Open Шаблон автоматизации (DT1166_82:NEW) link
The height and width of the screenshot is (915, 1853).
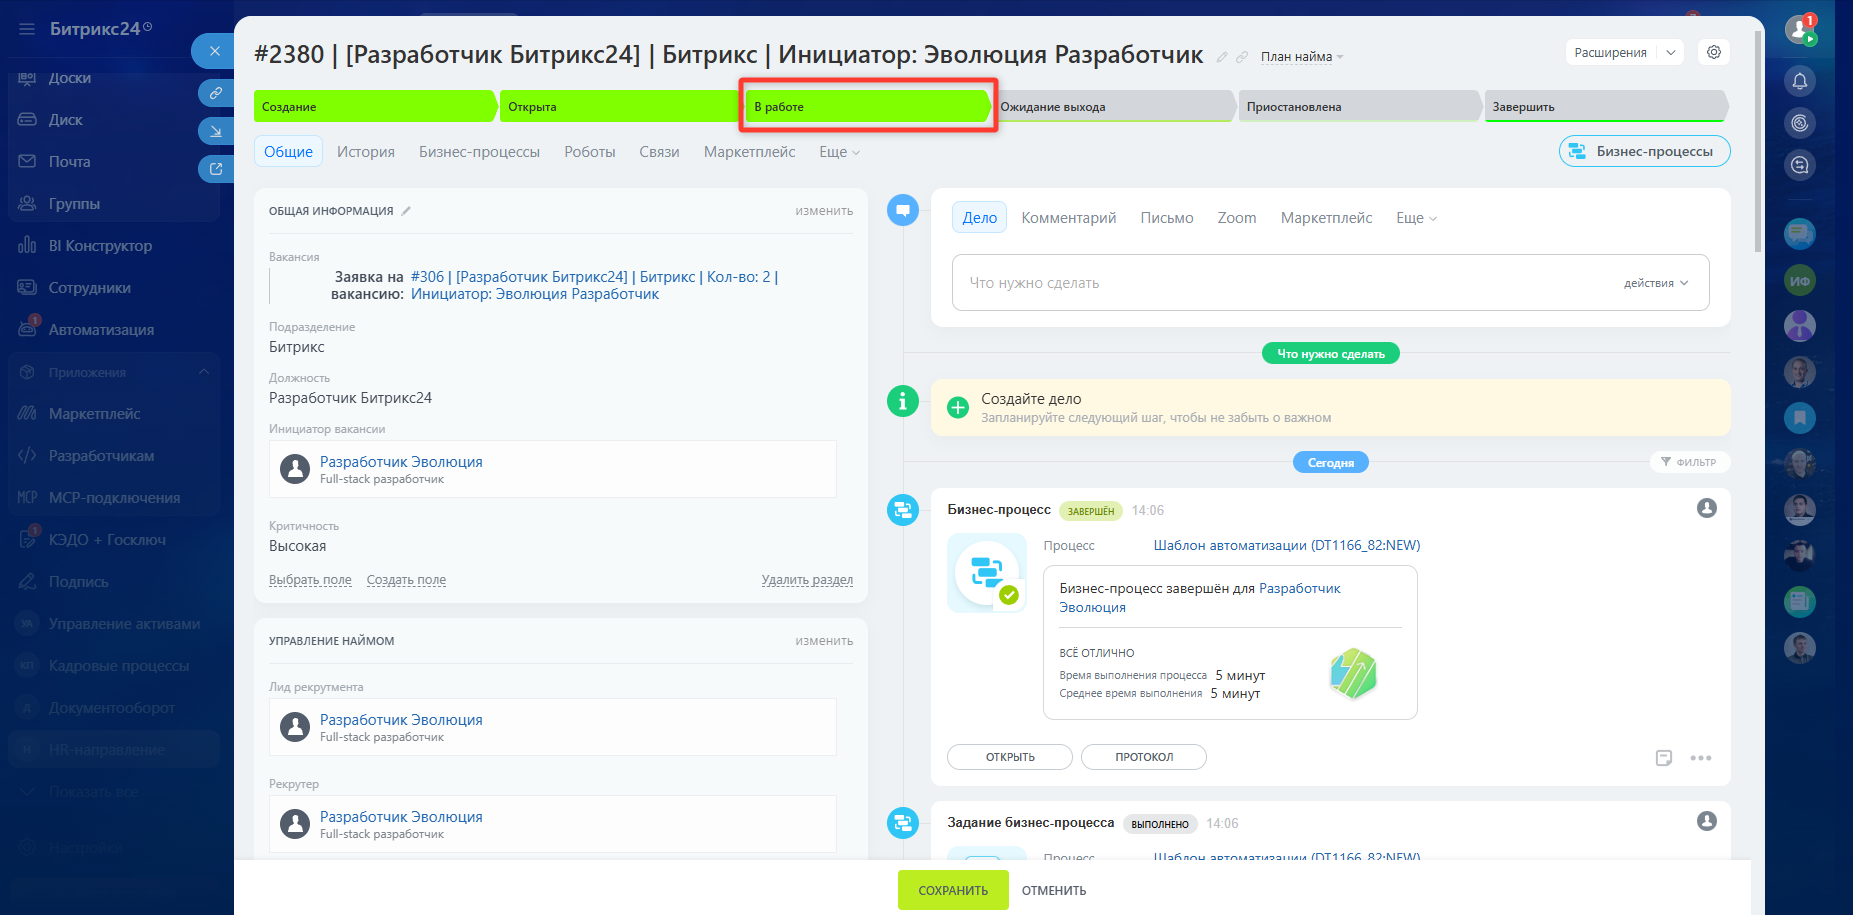pyautogui.click(x=1287, y=545)
